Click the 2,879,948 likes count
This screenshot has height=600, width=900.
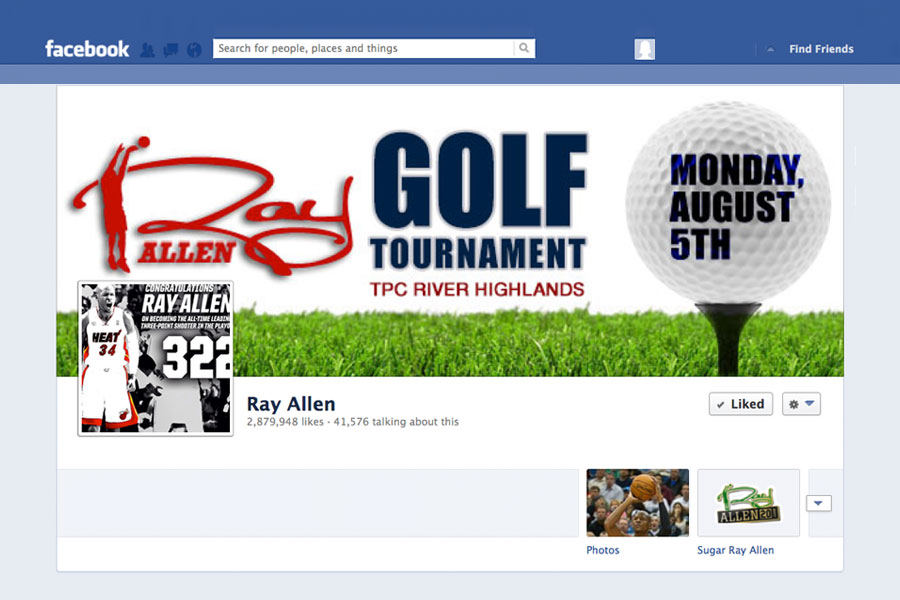pos(285,422)
